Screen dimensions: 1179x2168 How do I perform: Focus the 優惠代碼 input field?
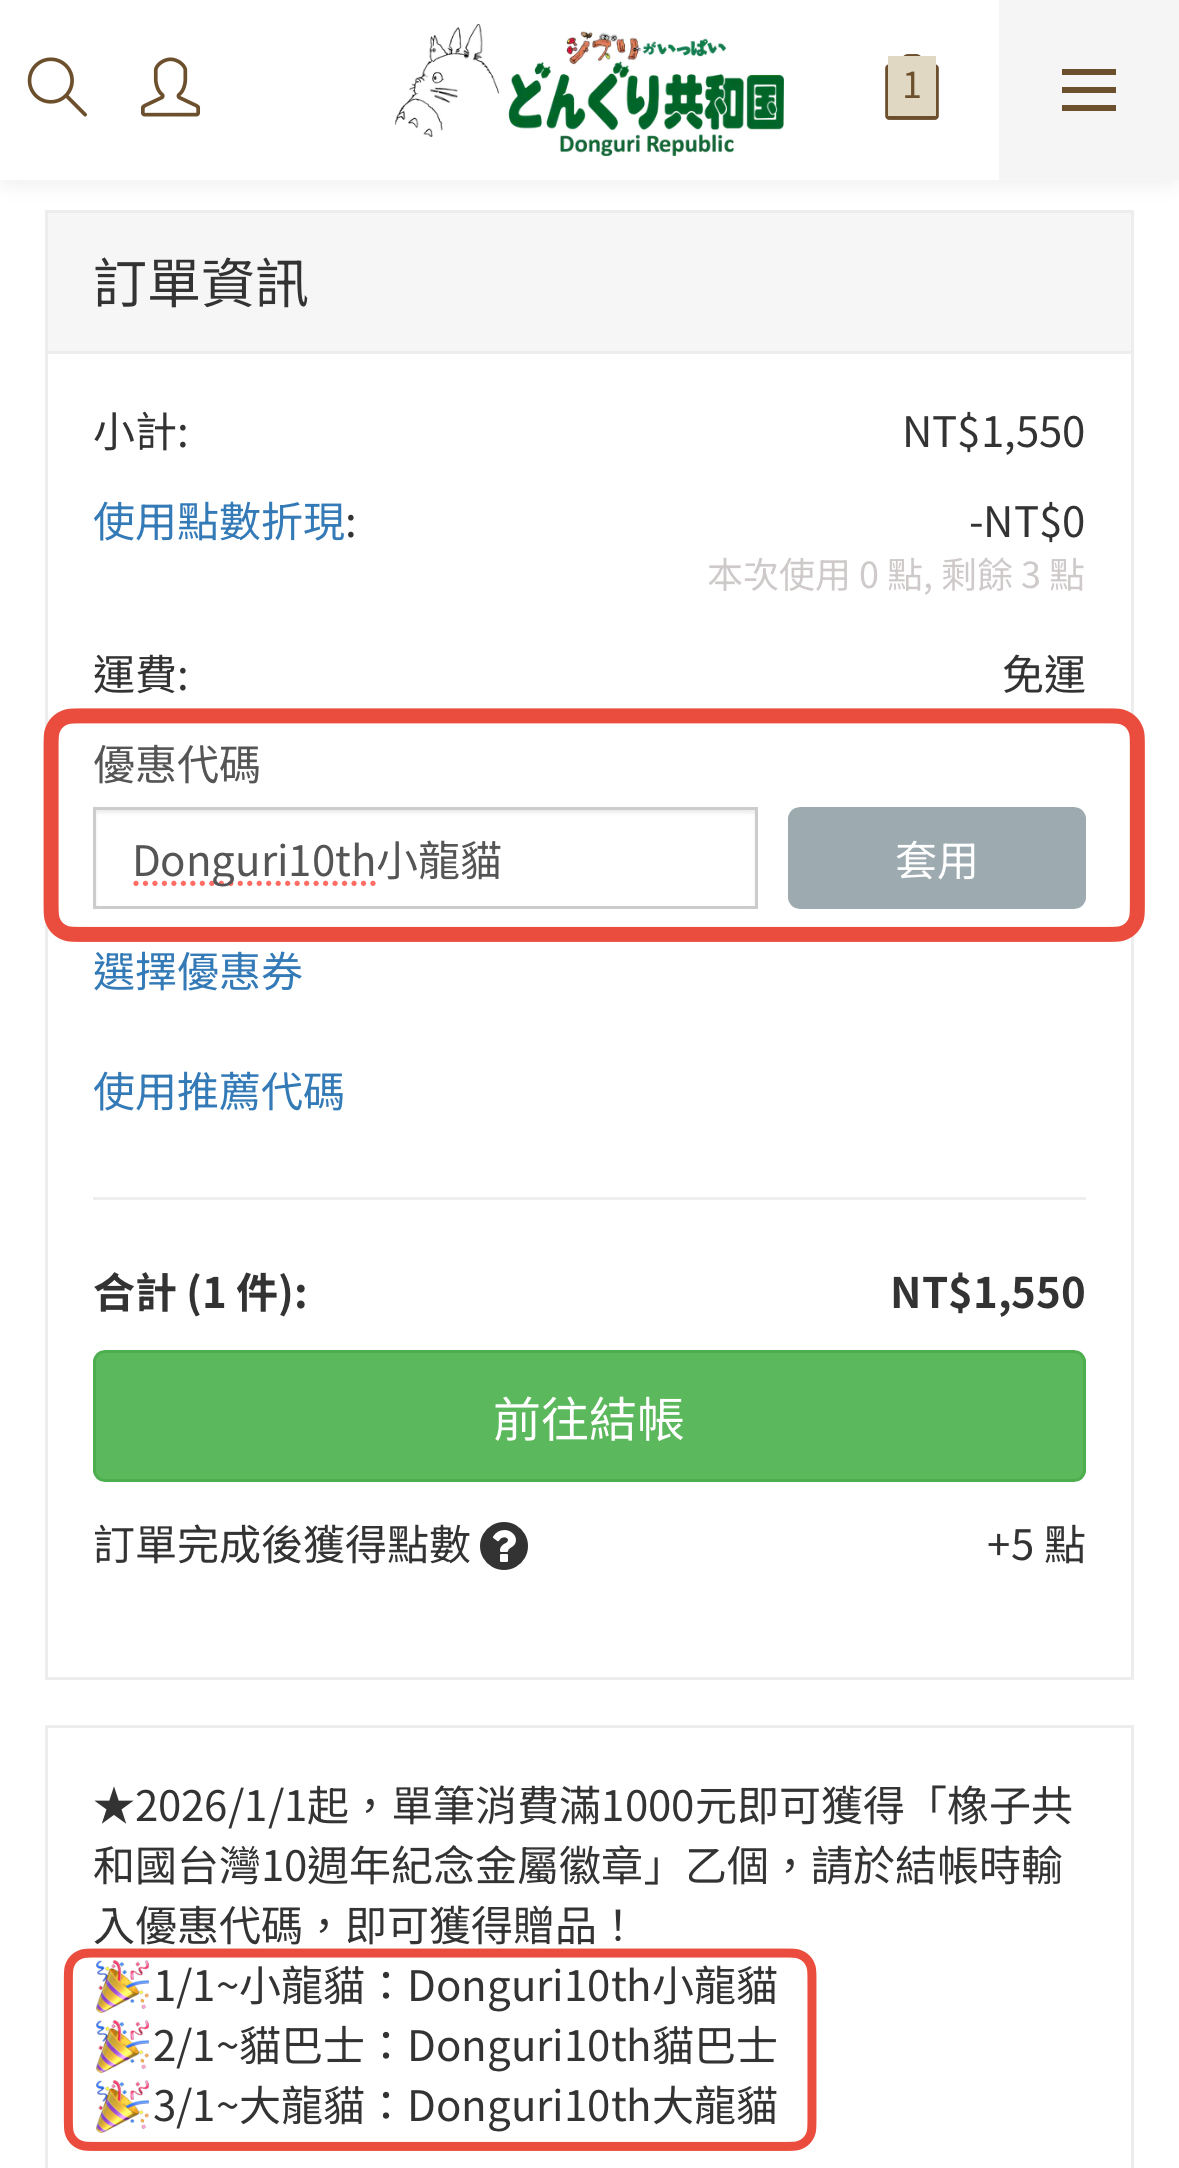coord(425,859)
